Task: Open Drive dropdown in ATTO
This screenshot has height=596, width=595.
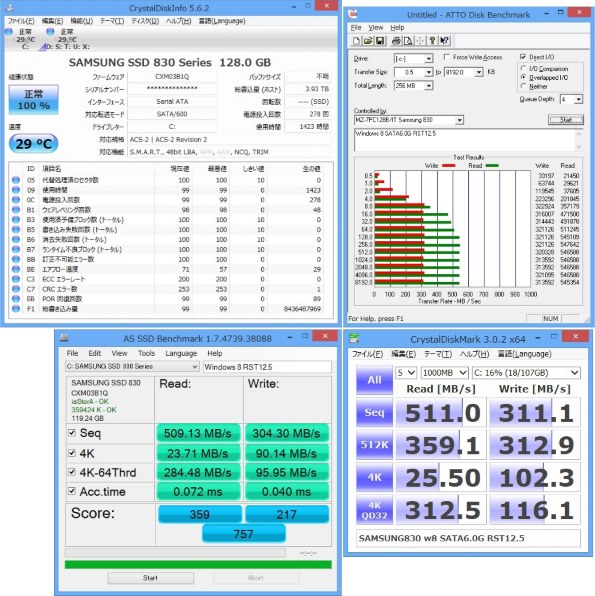Action: click(429, 59)
